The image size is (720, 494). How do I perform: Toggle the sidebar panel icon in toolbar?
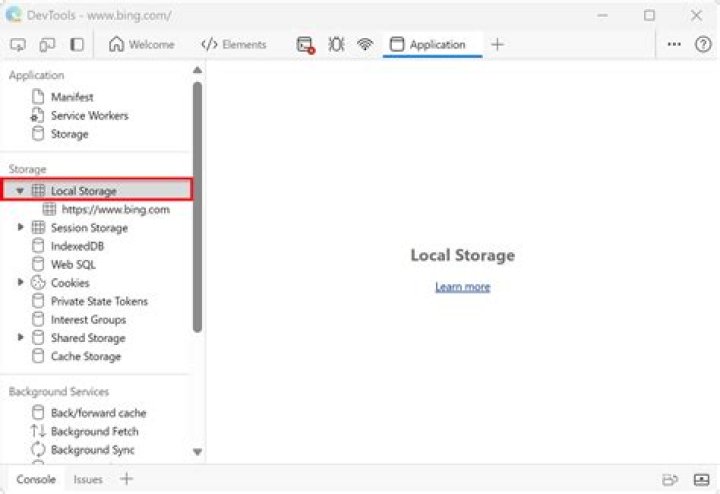click(x=77, y=45)
